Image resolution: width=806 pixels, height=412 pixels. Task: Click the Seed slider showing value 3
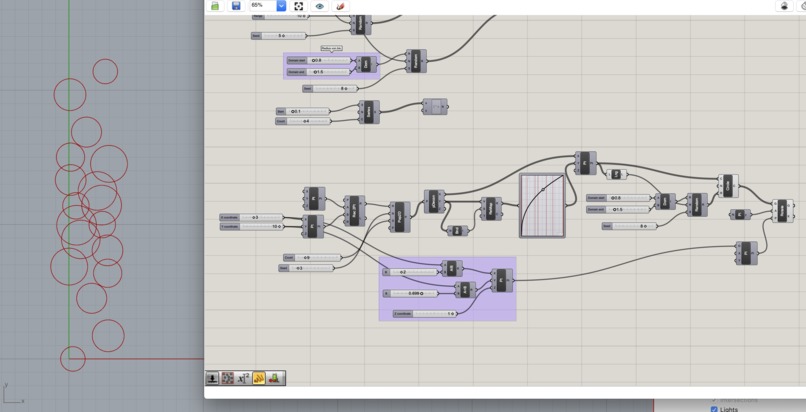point(306,268)
